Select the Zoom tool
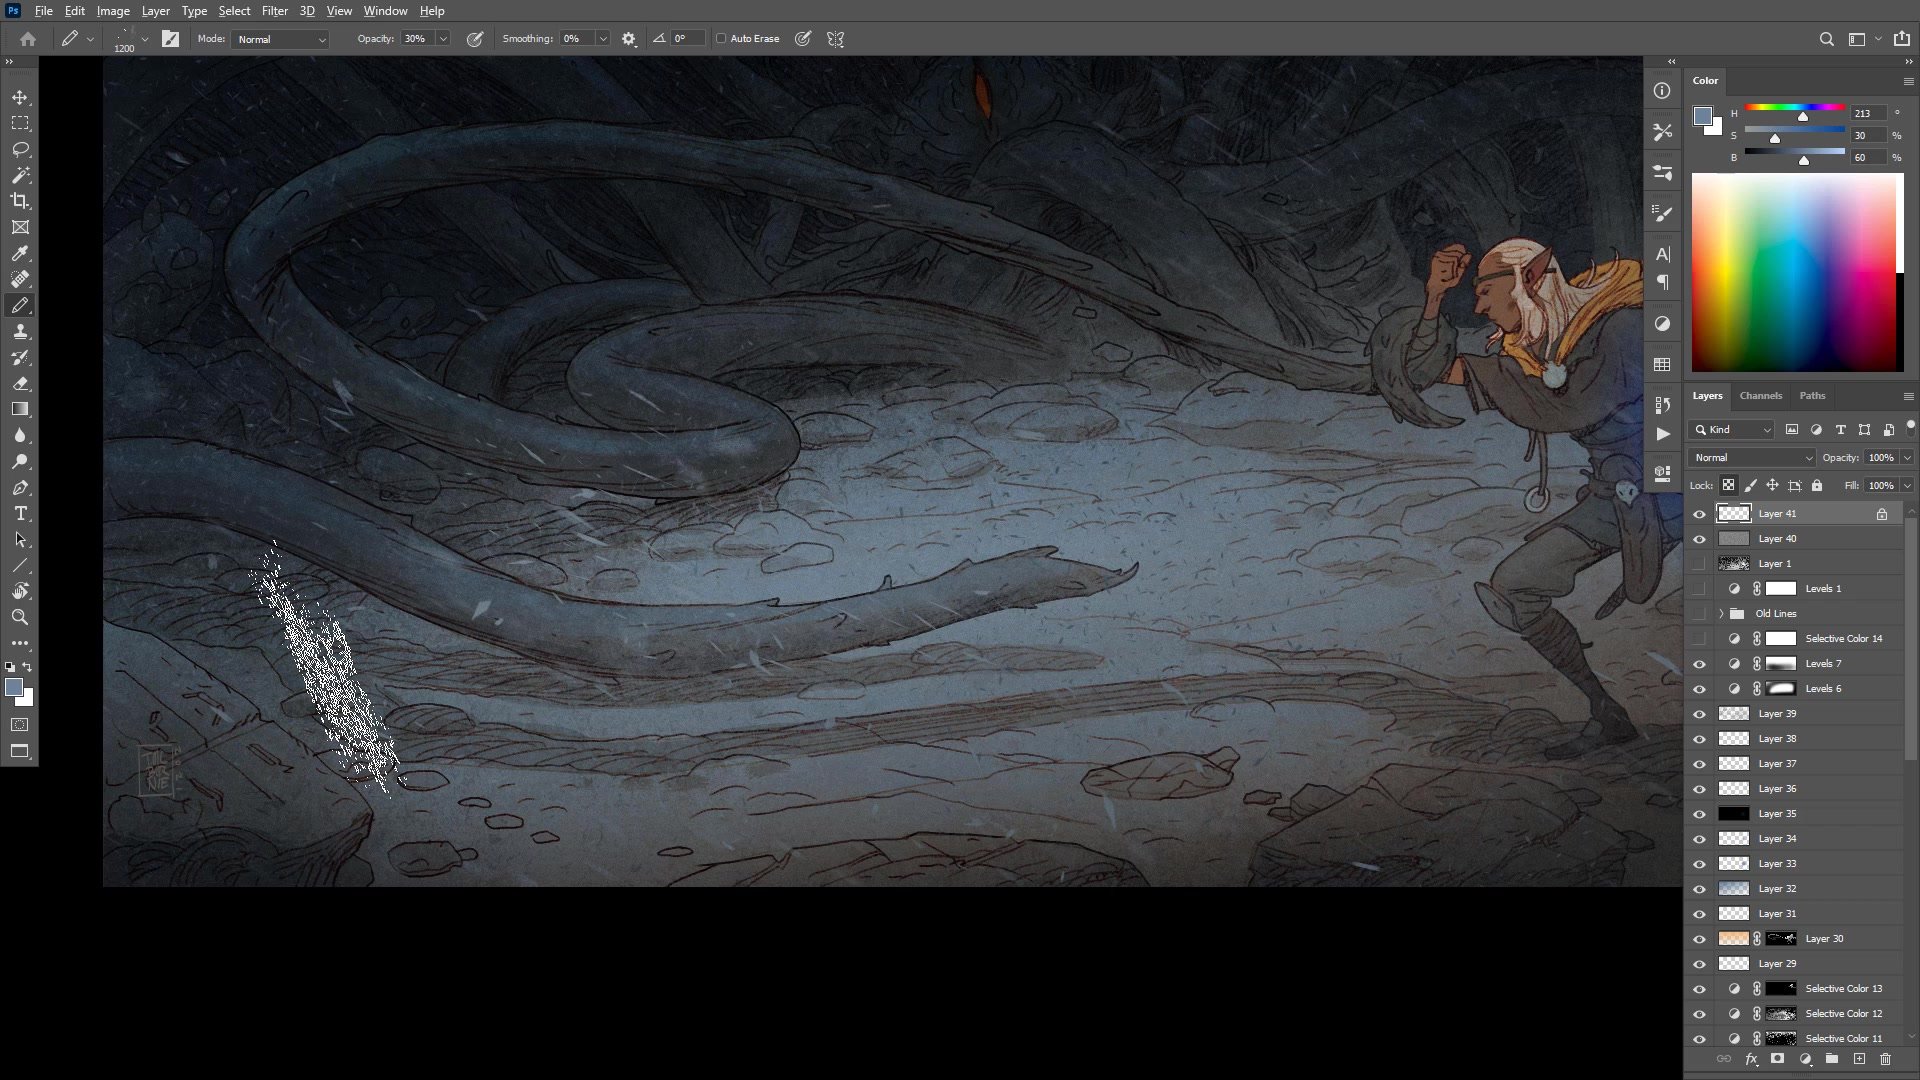Image resolution: width=1920 pixels, height=1080 pixels. coord(20,617)
